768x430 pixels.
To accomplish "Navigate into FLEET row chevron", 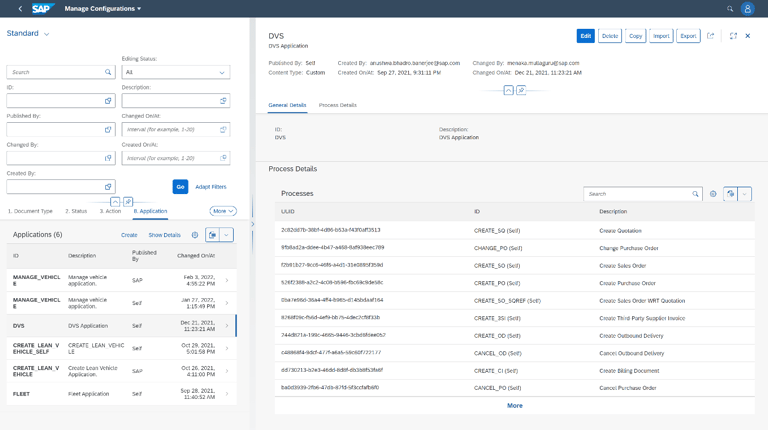I will pos(227,394).
